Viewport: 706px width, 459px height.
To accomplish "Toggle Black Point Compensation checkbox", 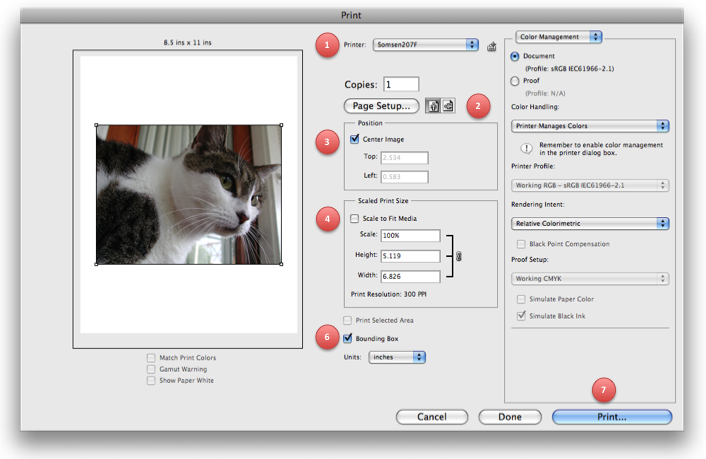I will [x=521, y=244].
